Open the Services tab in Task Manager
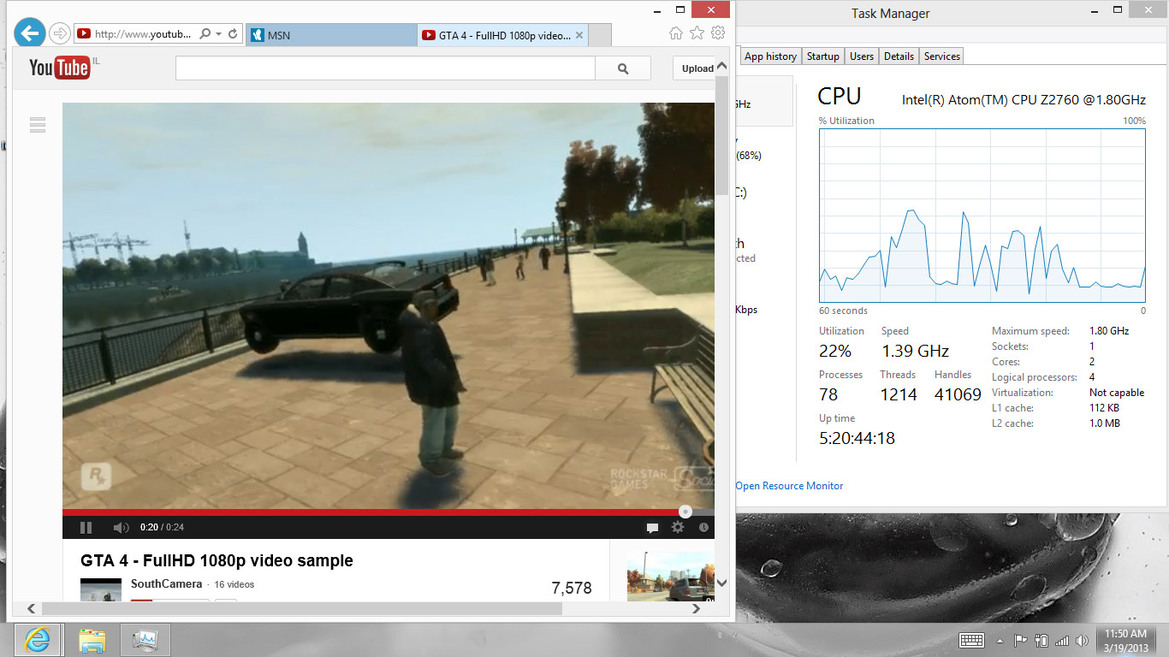Screen dimensions: 1169x657 click(942, 56)
